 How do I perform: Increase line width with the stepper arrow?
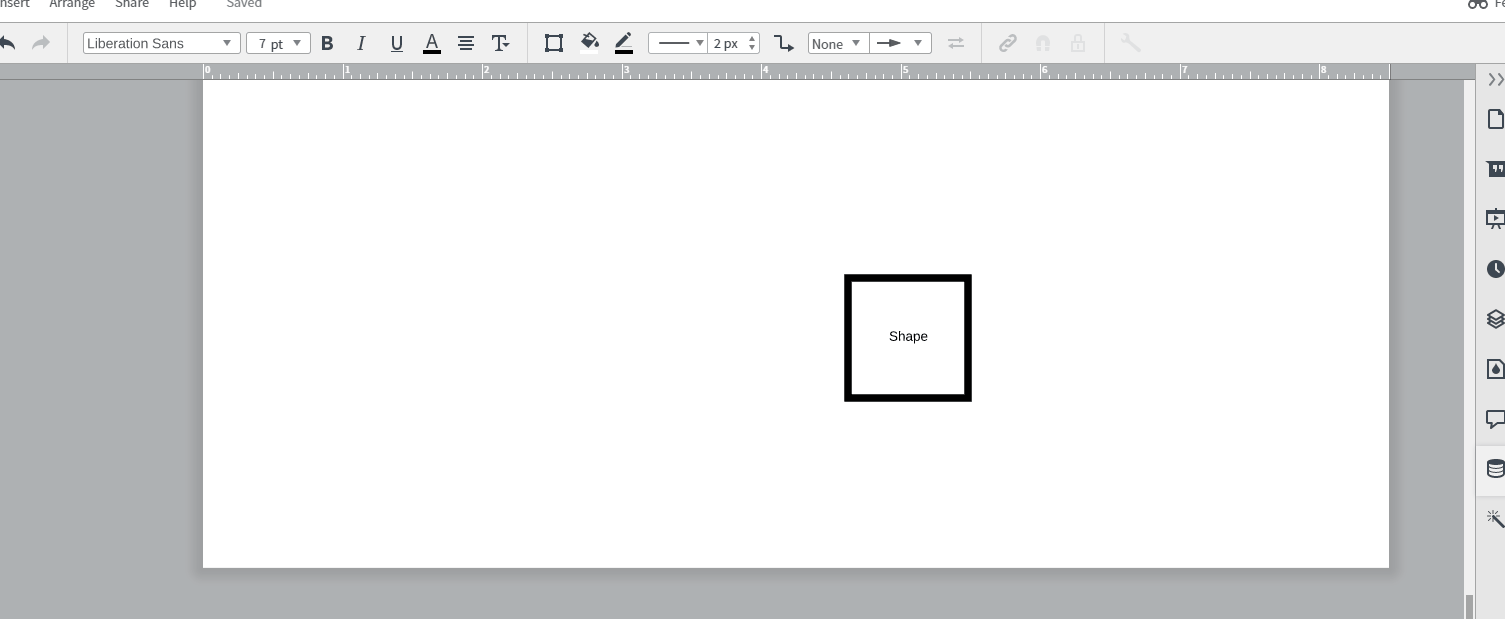(752, 38)
